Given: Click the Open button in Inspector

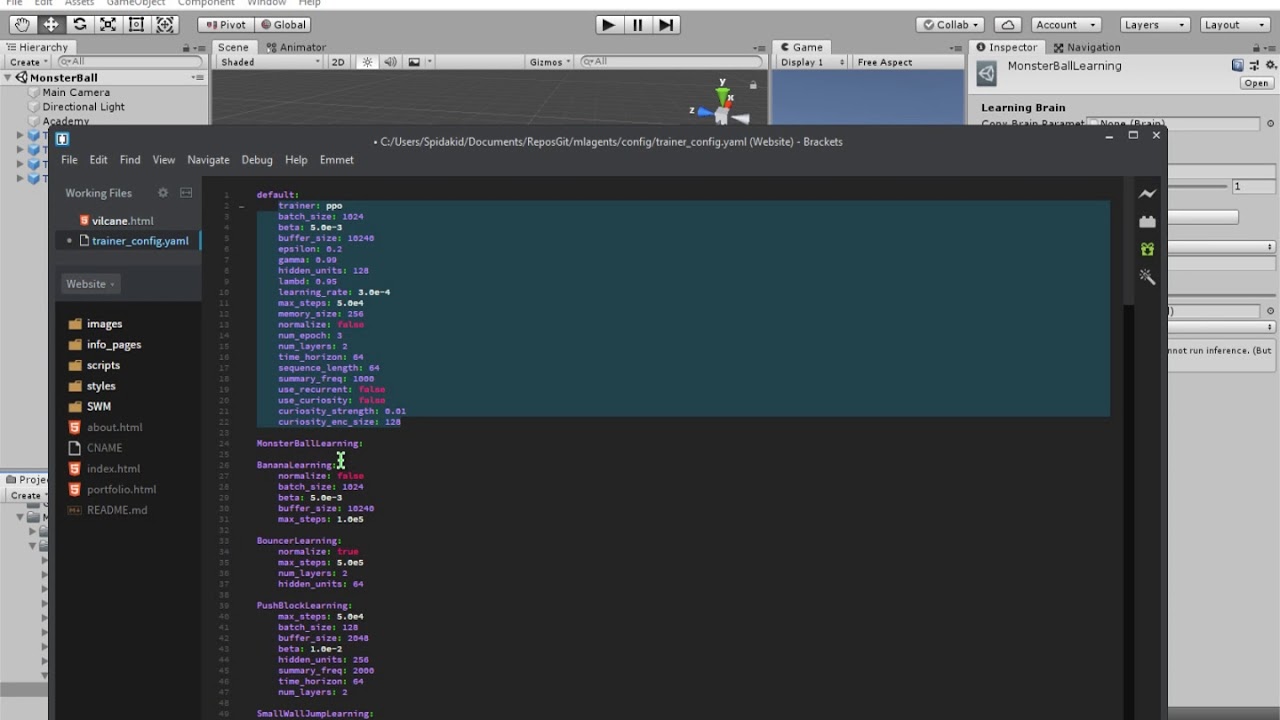Looking at the screenshot, I should [1256, 83].
